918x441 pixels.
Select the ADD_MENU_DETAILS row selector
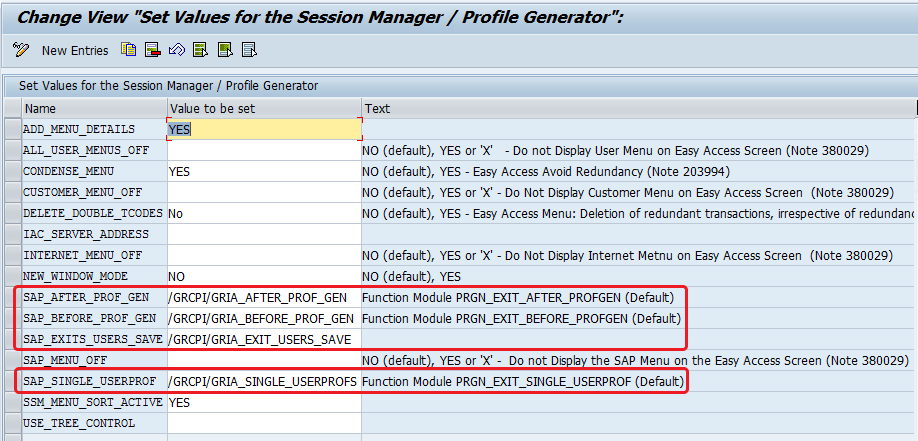[x=12, y=129]
